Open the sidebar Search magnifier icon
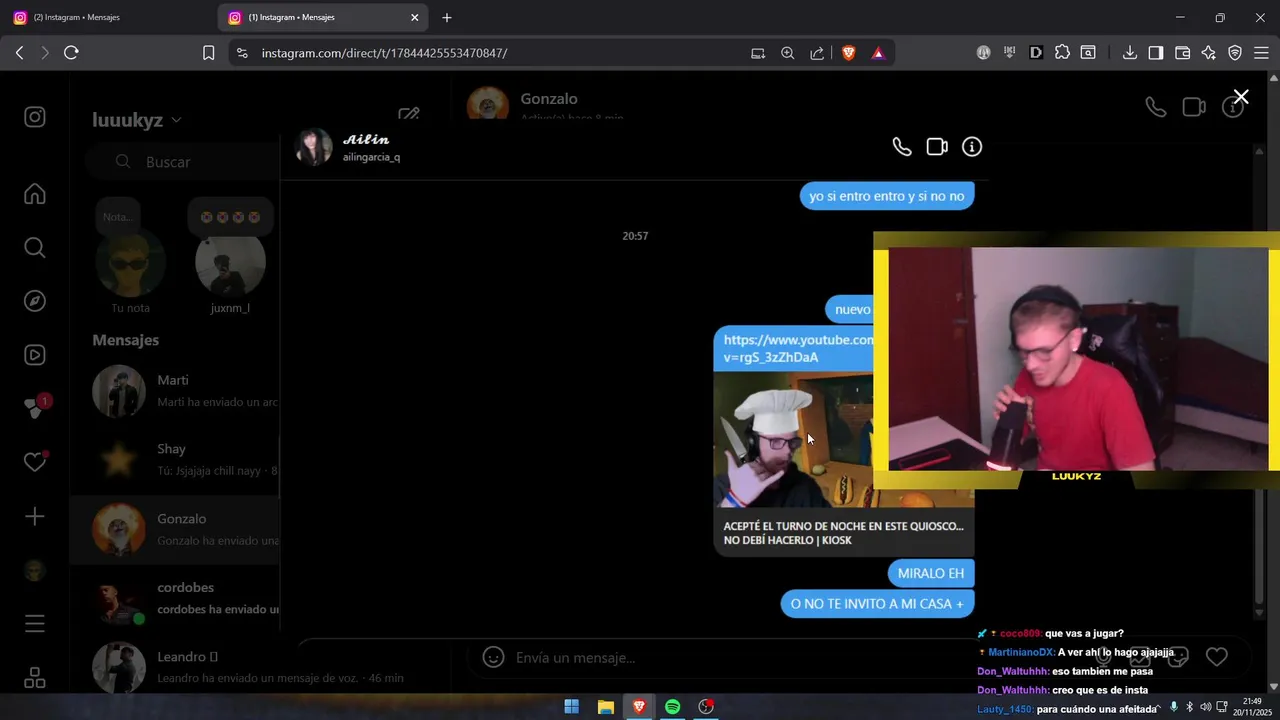Image resolution: width=1280 pixels, height=720 pixels. pyautogui.click(x=35, y=247)
